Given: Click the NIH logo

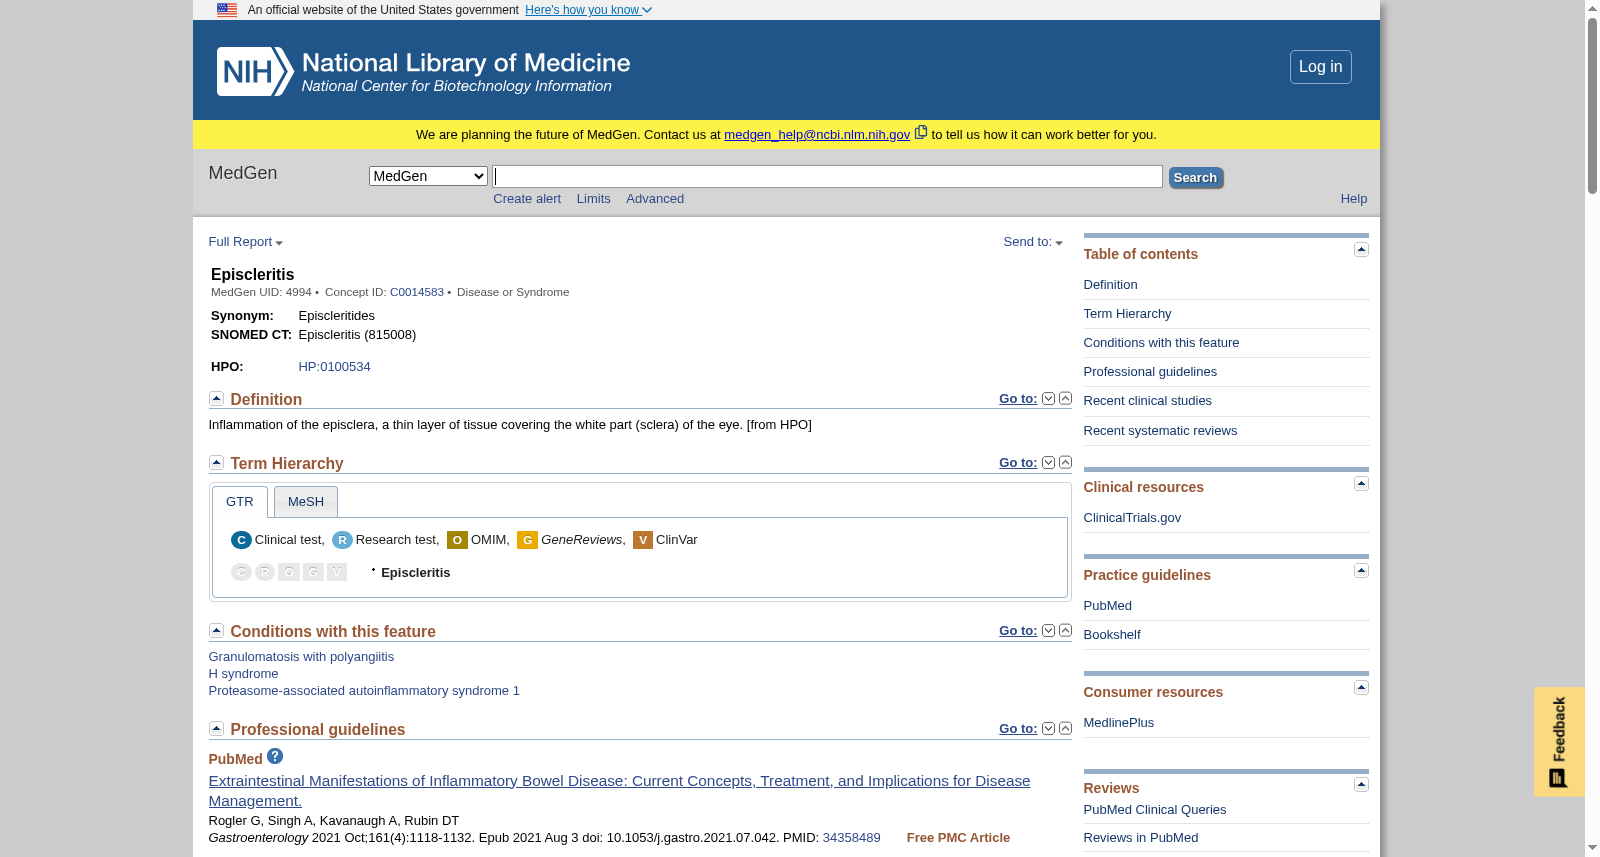Looking at the screenshot, I should pos(255,71).
